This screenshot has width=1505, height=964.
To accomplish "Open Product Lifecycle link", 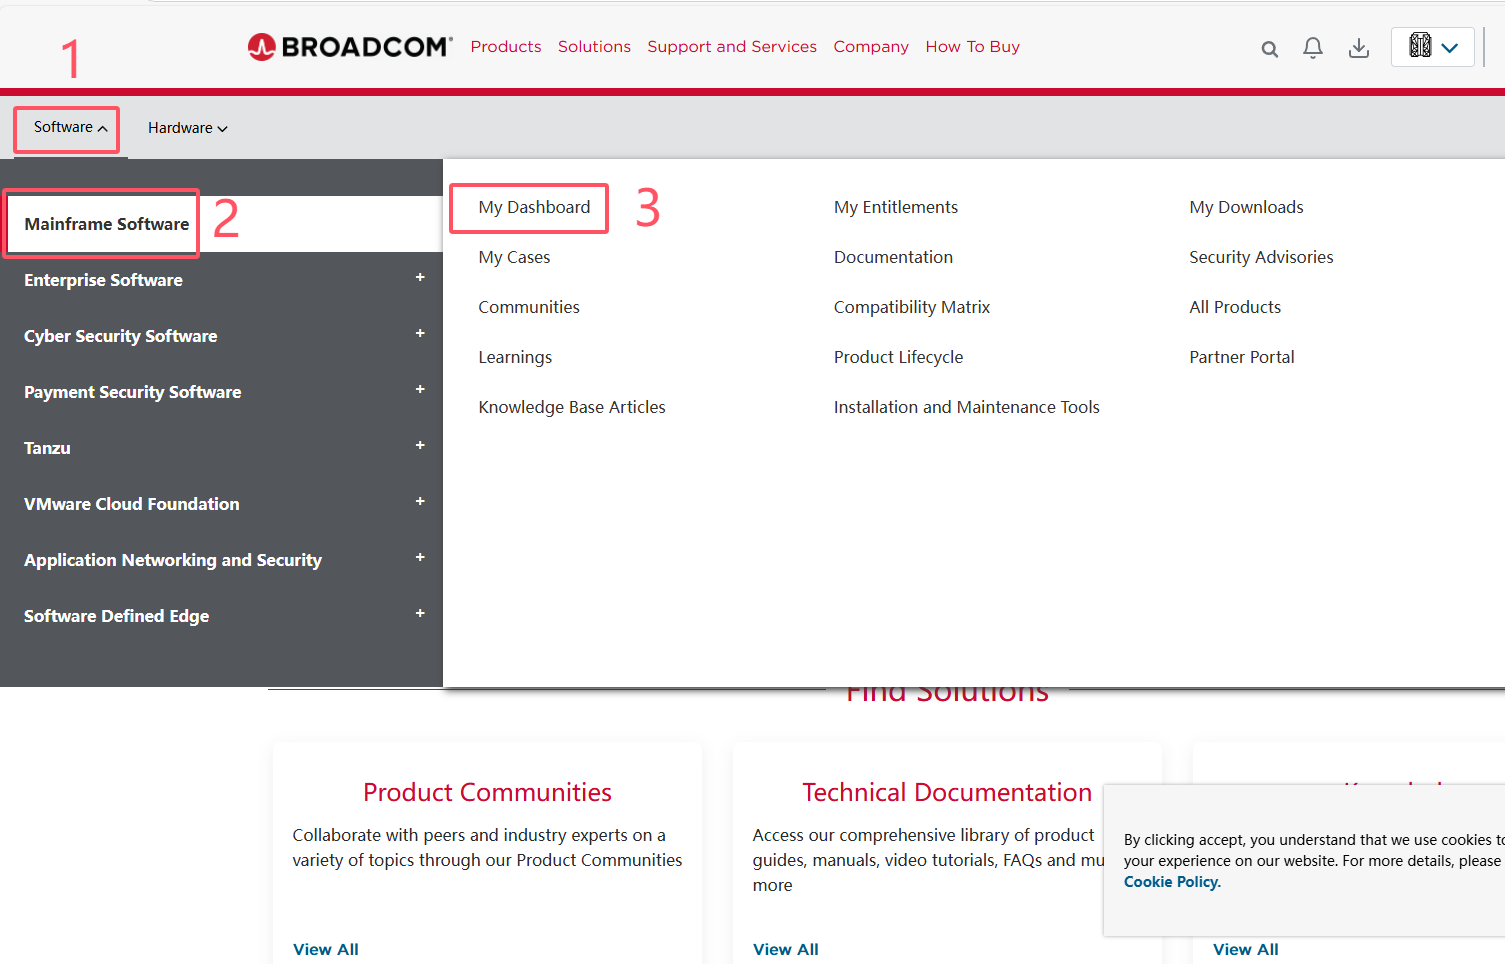I will coord(898,357).
